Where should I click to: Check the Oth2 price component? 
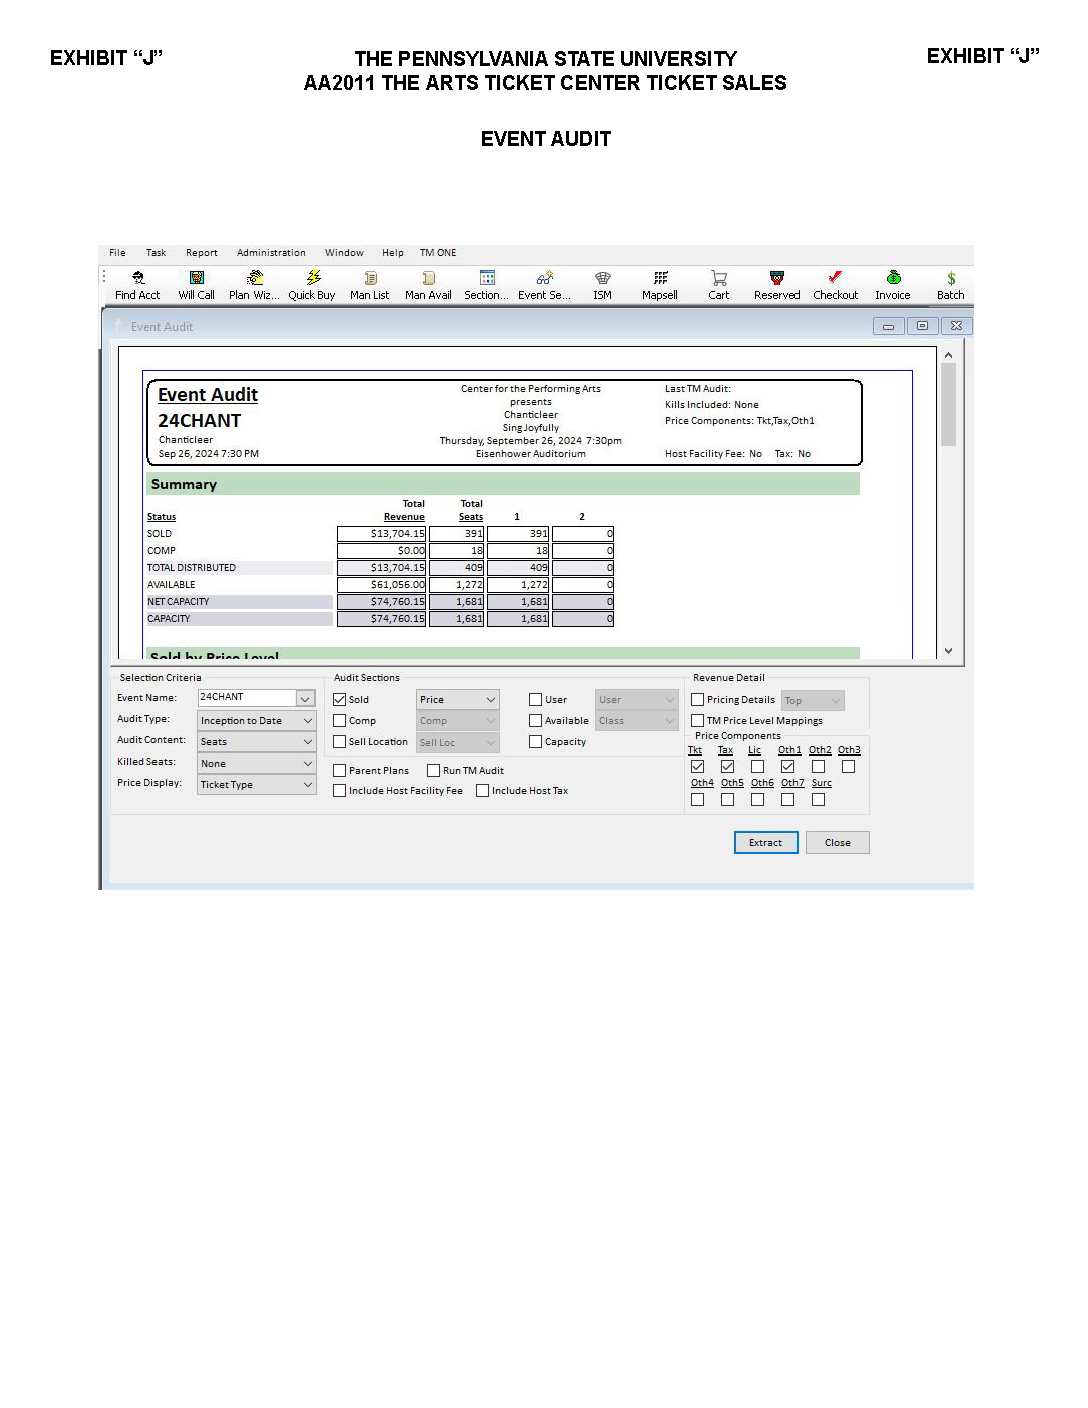point(819,767)
